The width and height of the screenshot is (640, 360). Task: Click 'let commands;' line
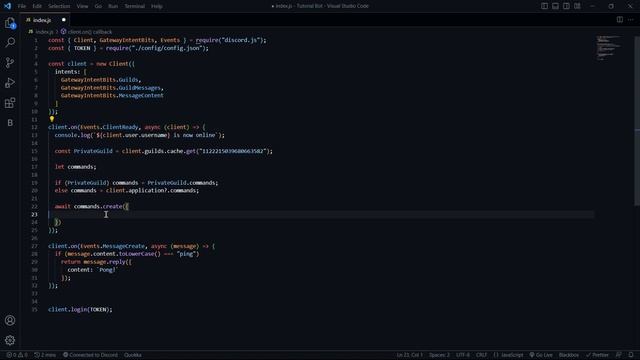coord(76,167)
